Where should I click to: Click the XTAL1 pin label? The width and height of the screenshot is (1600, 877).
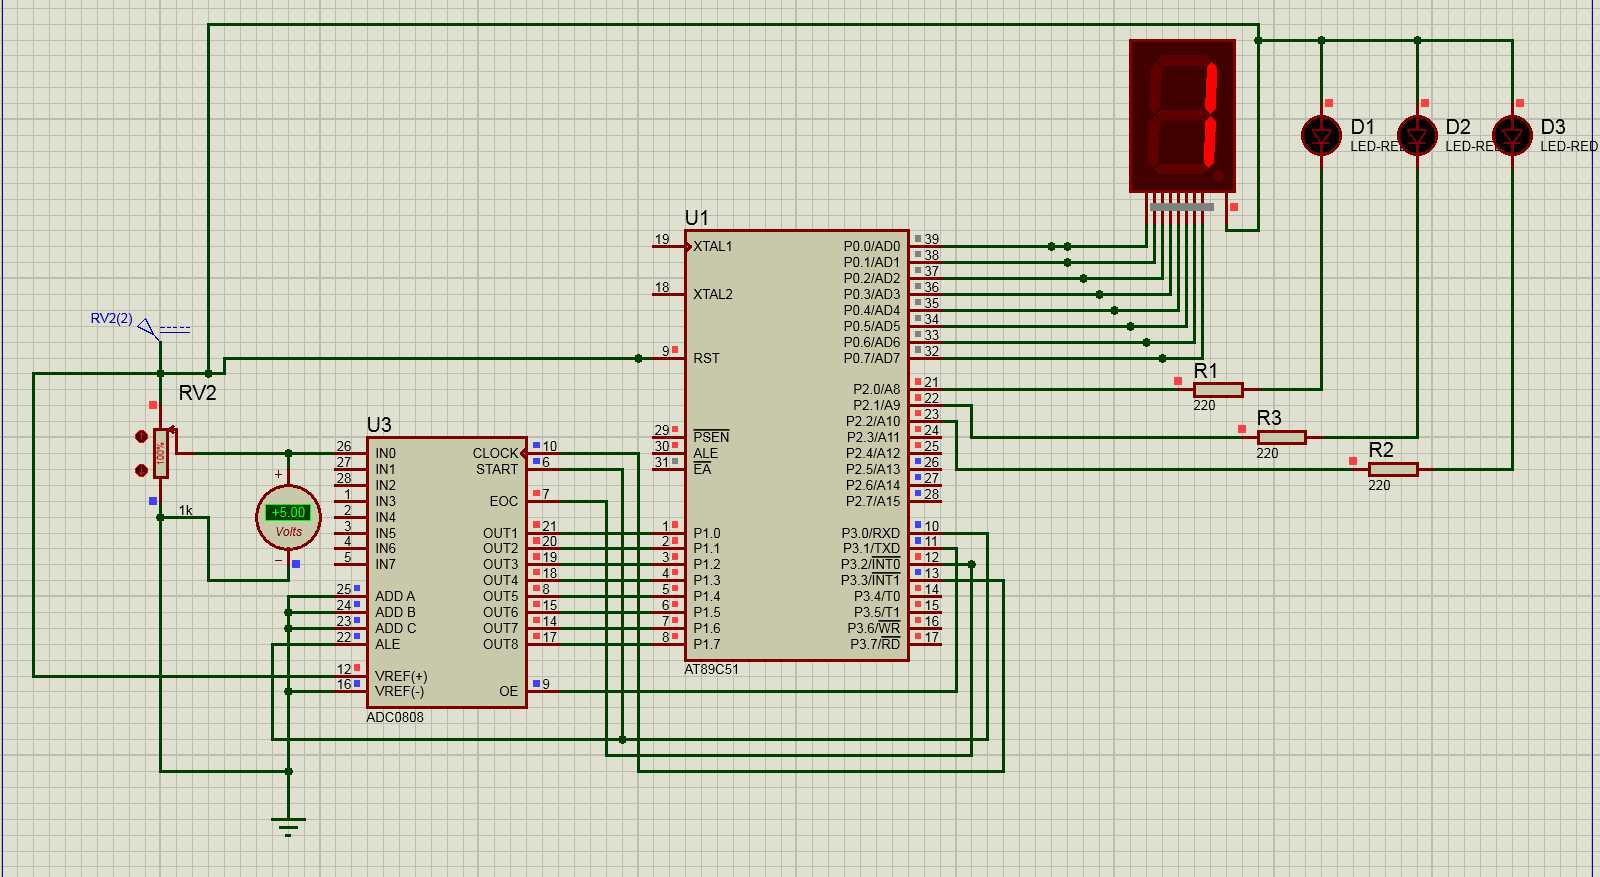(713, 246)
